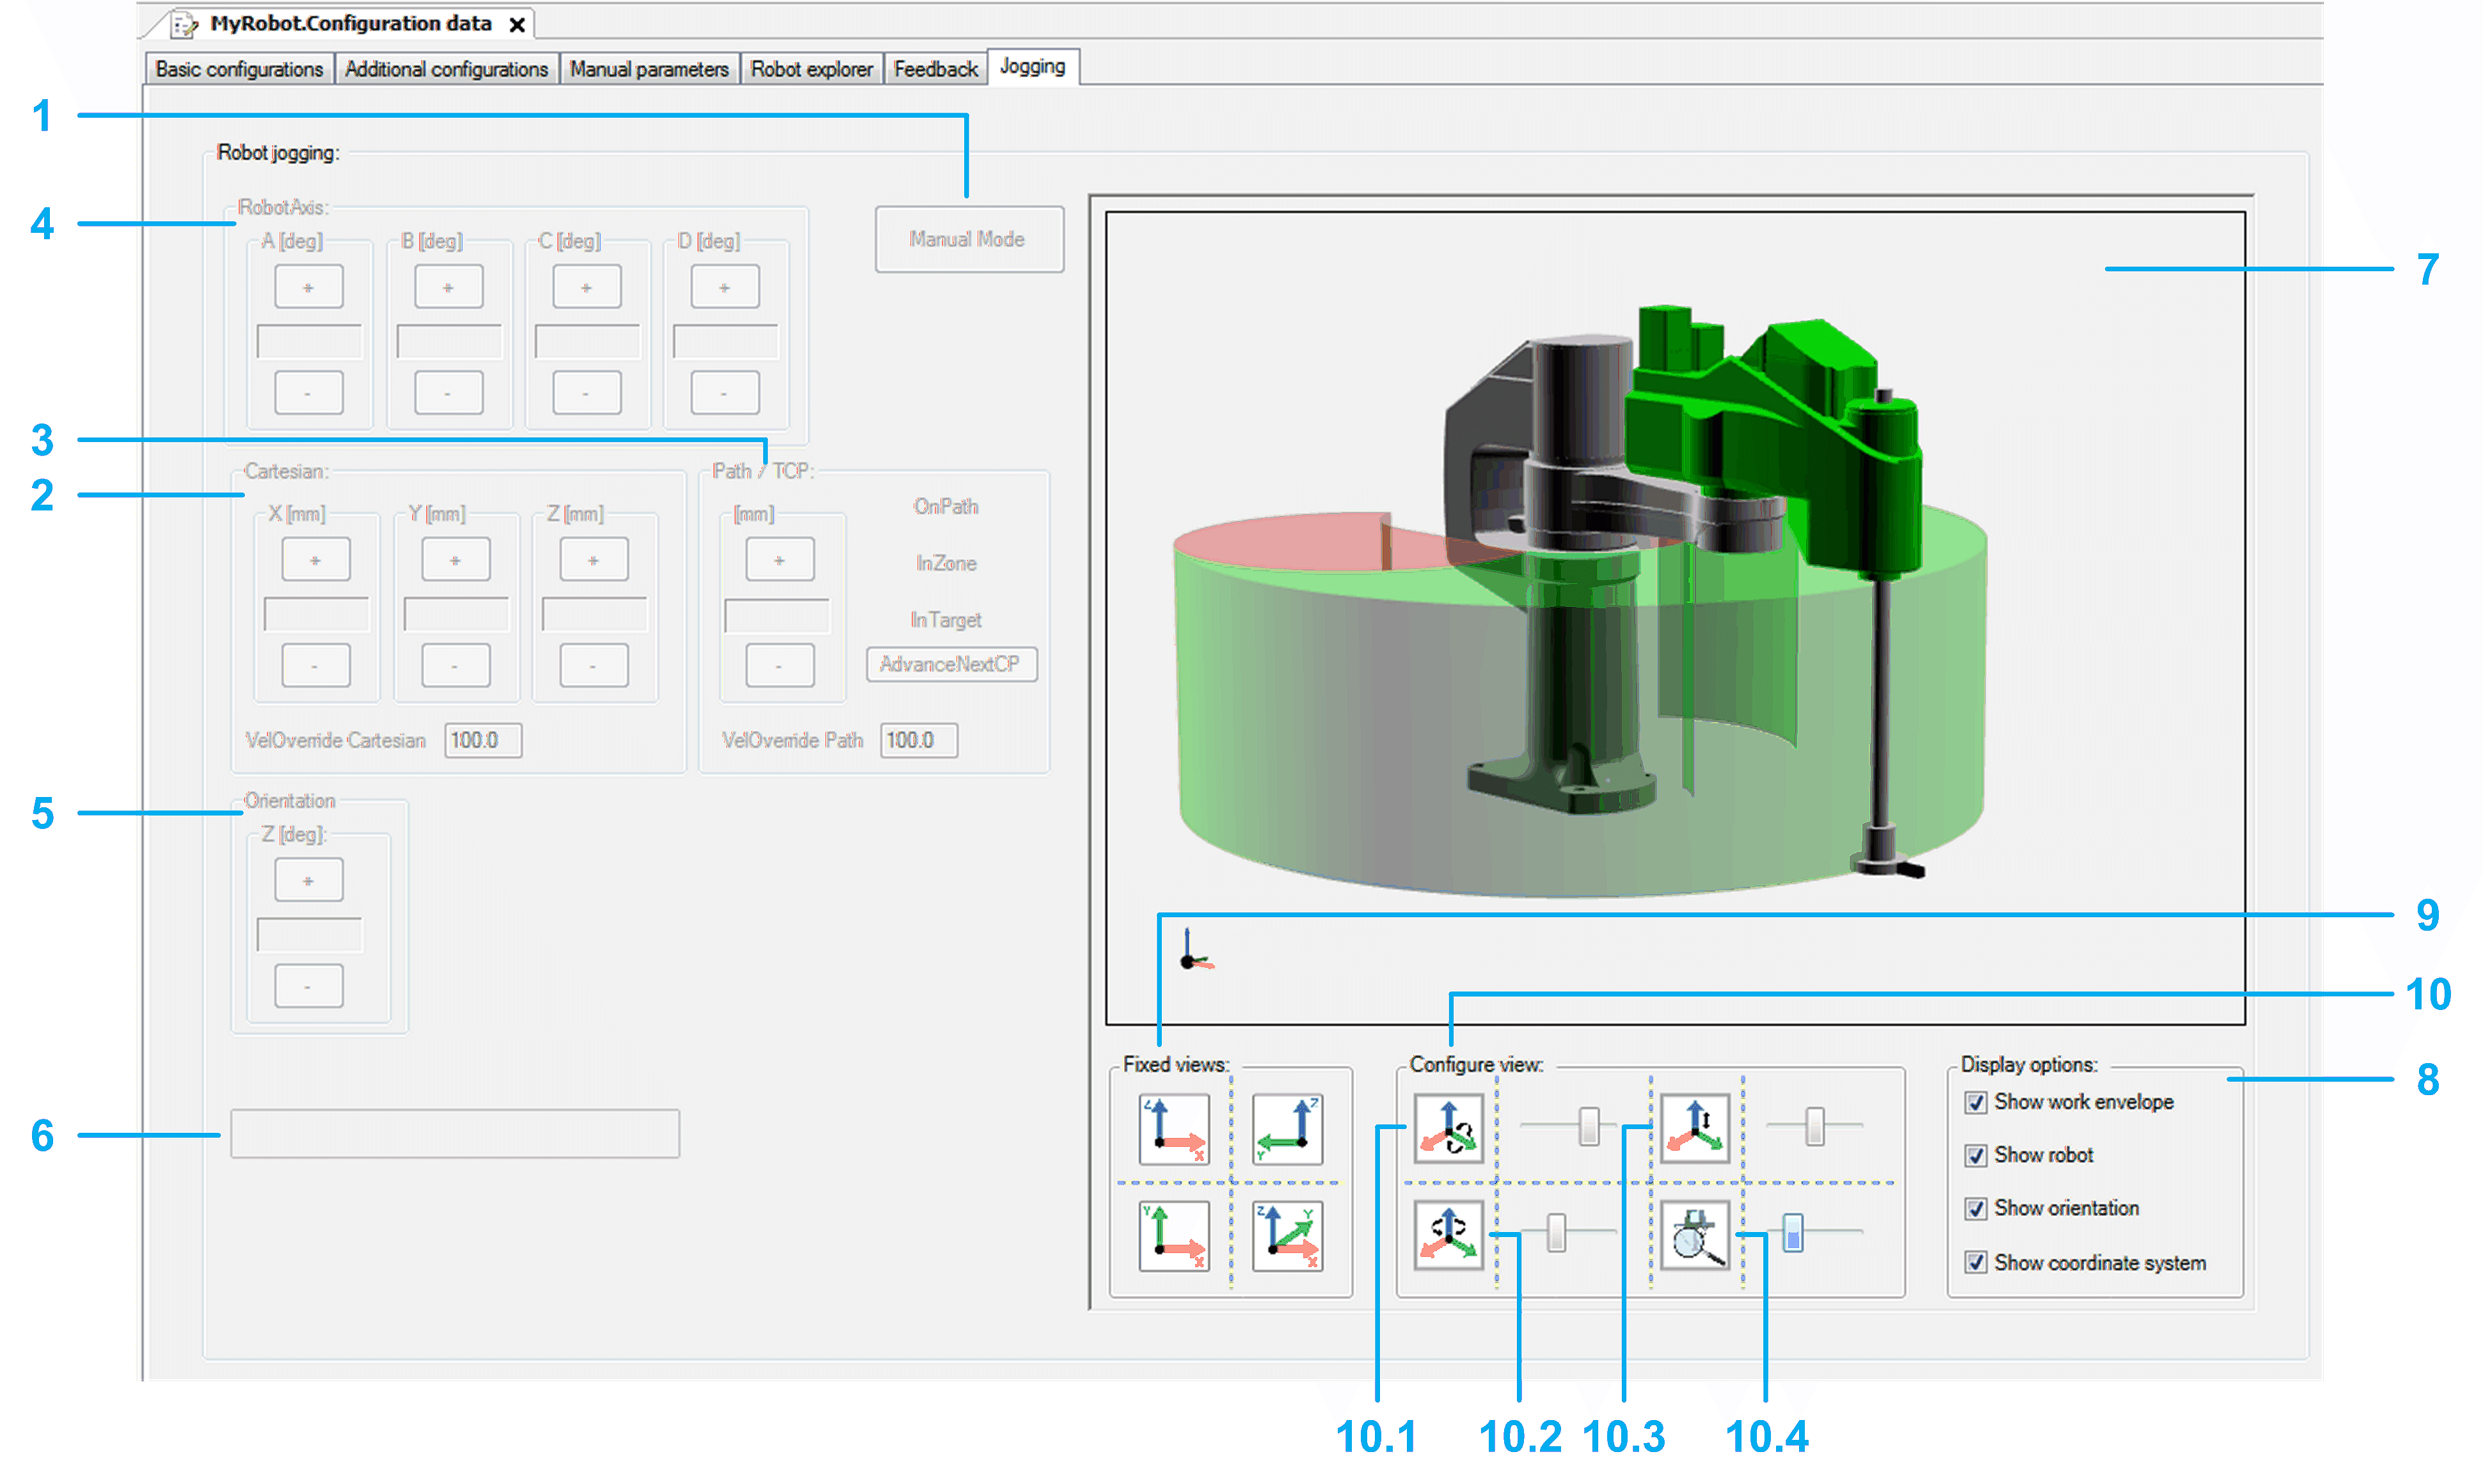Click the horizontal-plane rotation view icon
The image size is (2483, 1484).
pyautogui.click(x=1448, y=1128)
